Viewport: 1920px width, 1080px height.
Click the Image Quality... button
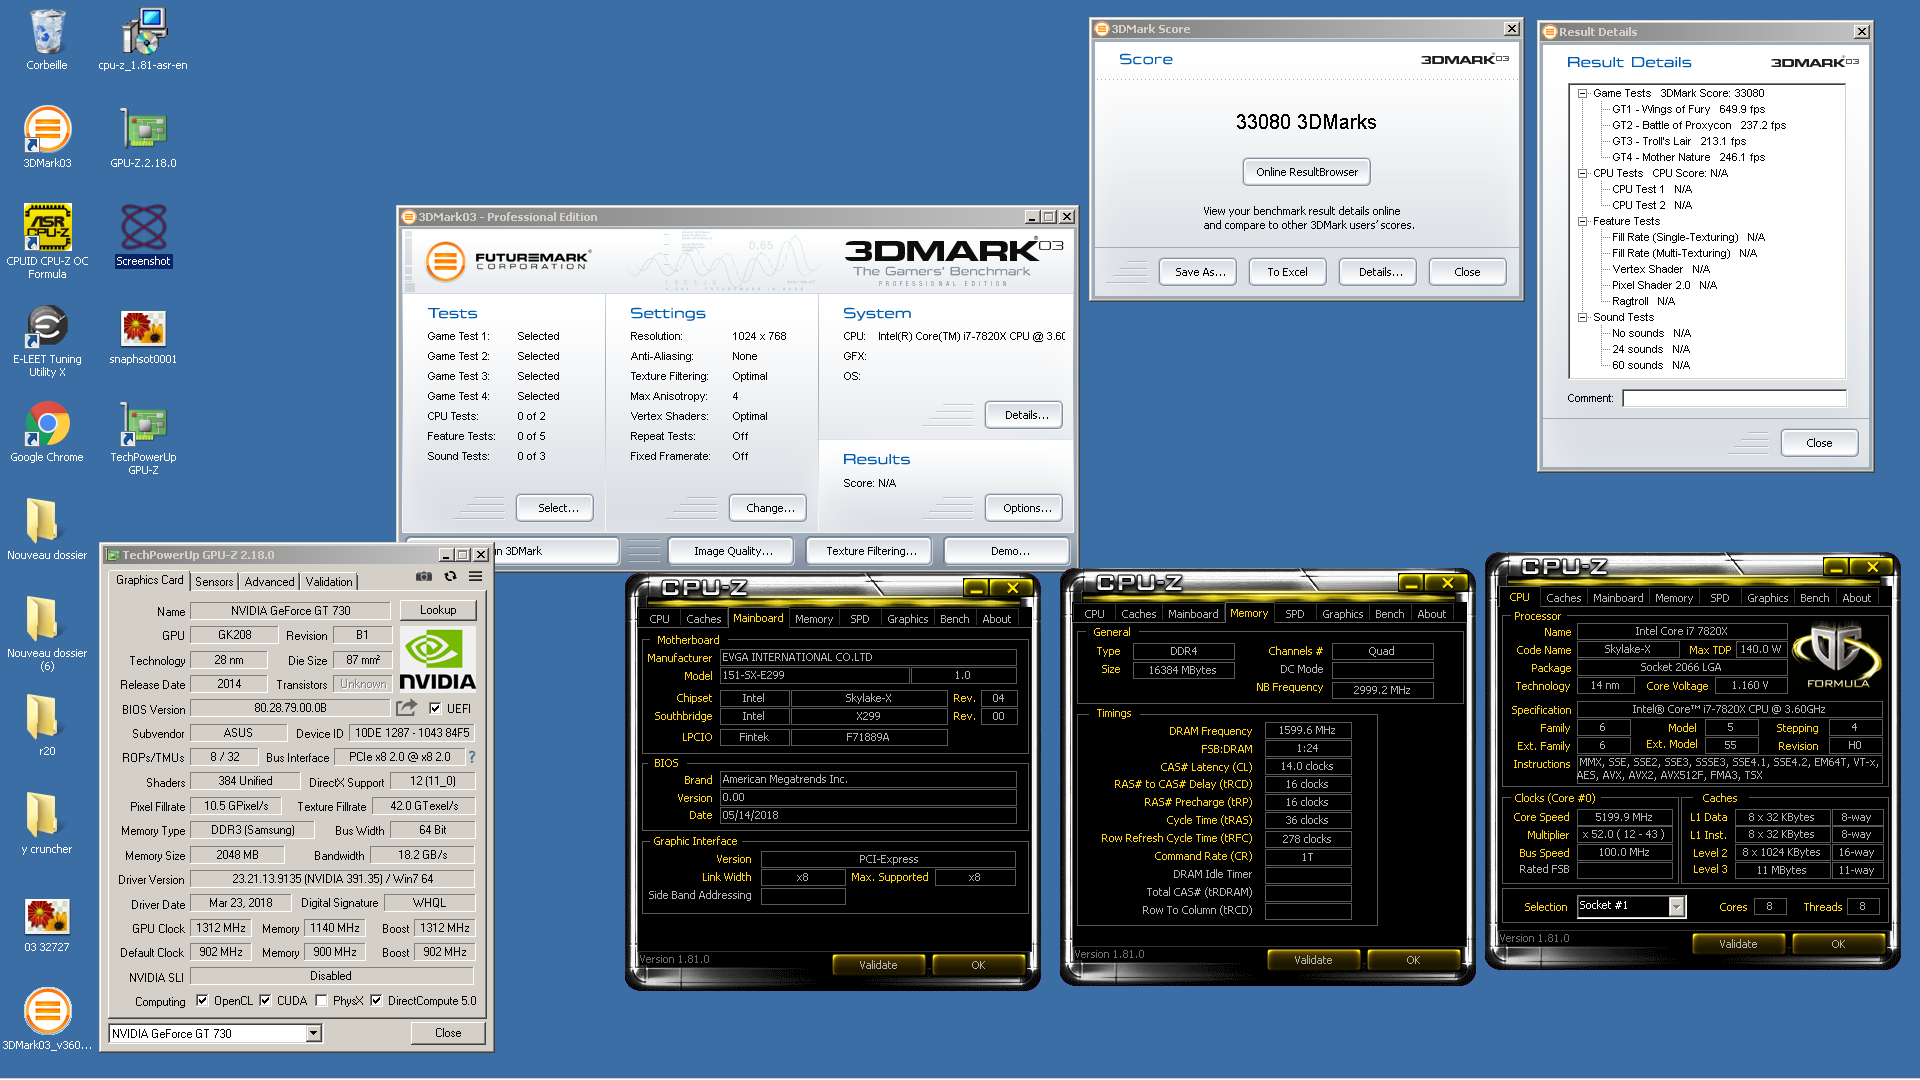click(733, 551)
